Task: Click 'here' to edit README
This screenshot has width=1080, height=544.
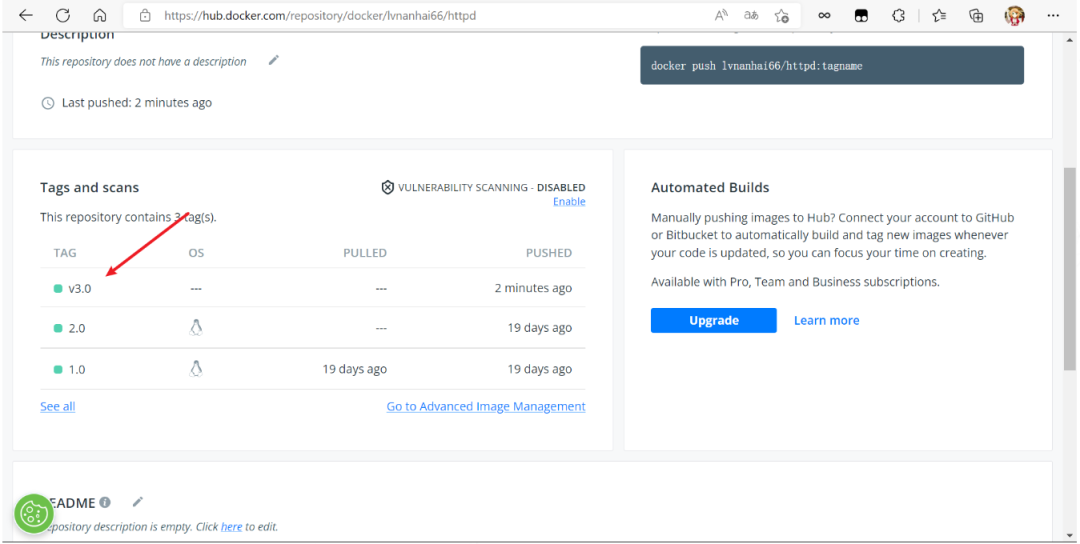Action: pos(231,527)
